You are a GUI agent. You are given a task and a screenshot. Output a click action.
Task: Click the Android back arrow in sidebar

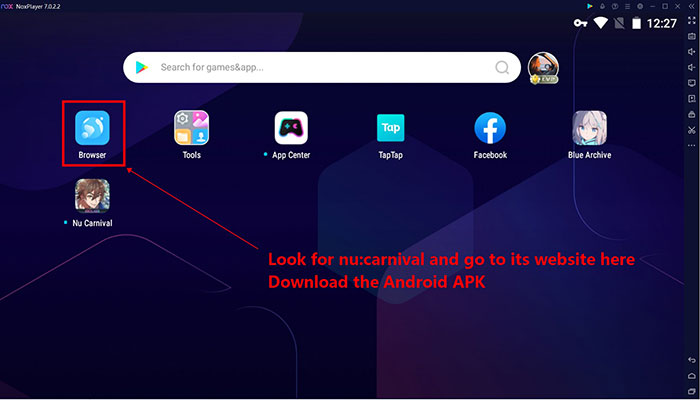tap(692, 360)
